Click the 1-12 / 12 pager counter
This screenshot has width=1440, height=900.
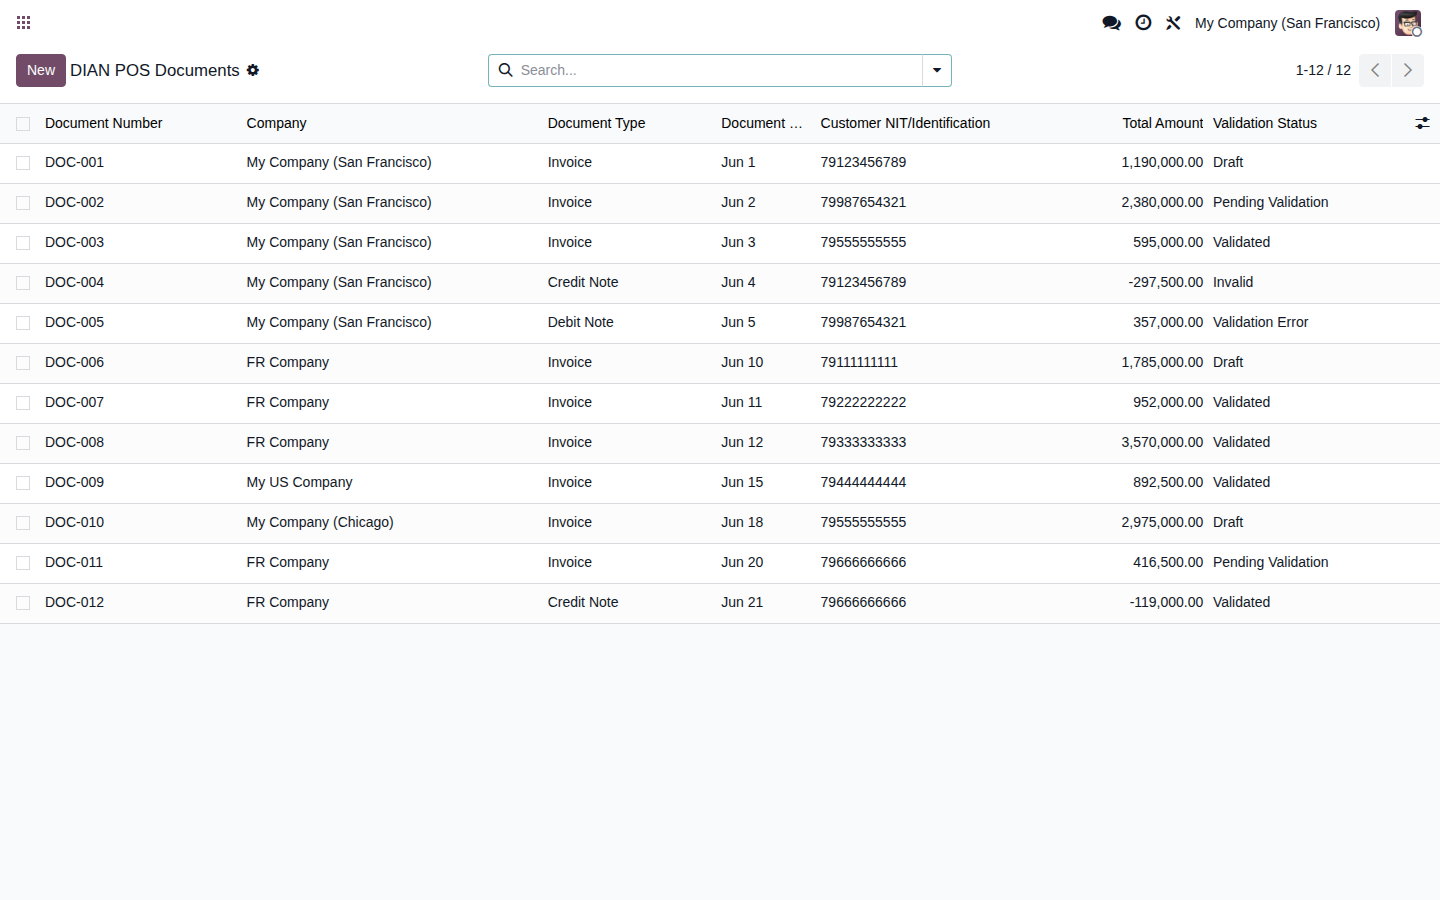coord(1323,70)
